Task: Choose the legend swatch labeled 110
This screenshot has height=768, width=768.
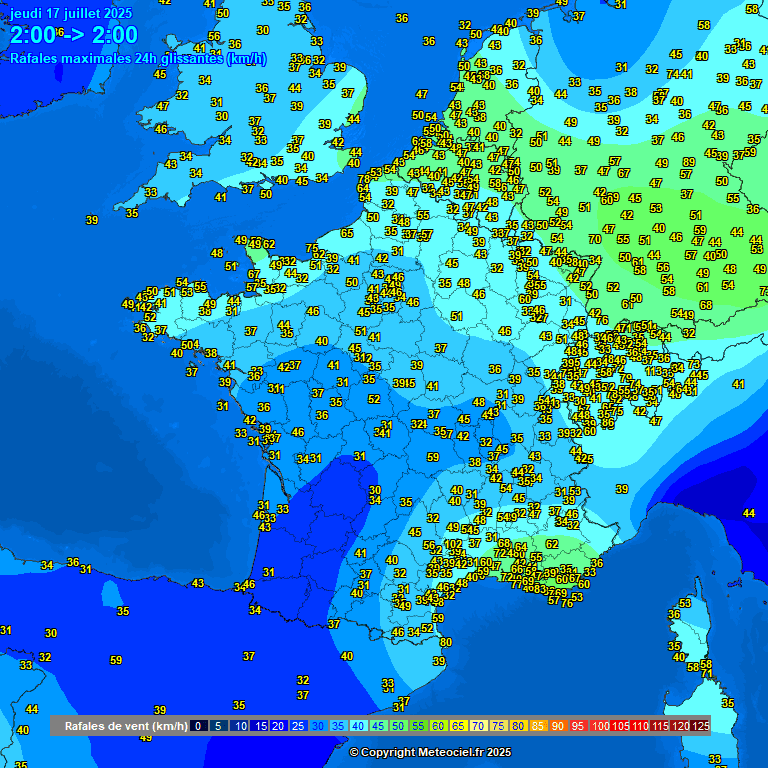Action: coord(639,726)
